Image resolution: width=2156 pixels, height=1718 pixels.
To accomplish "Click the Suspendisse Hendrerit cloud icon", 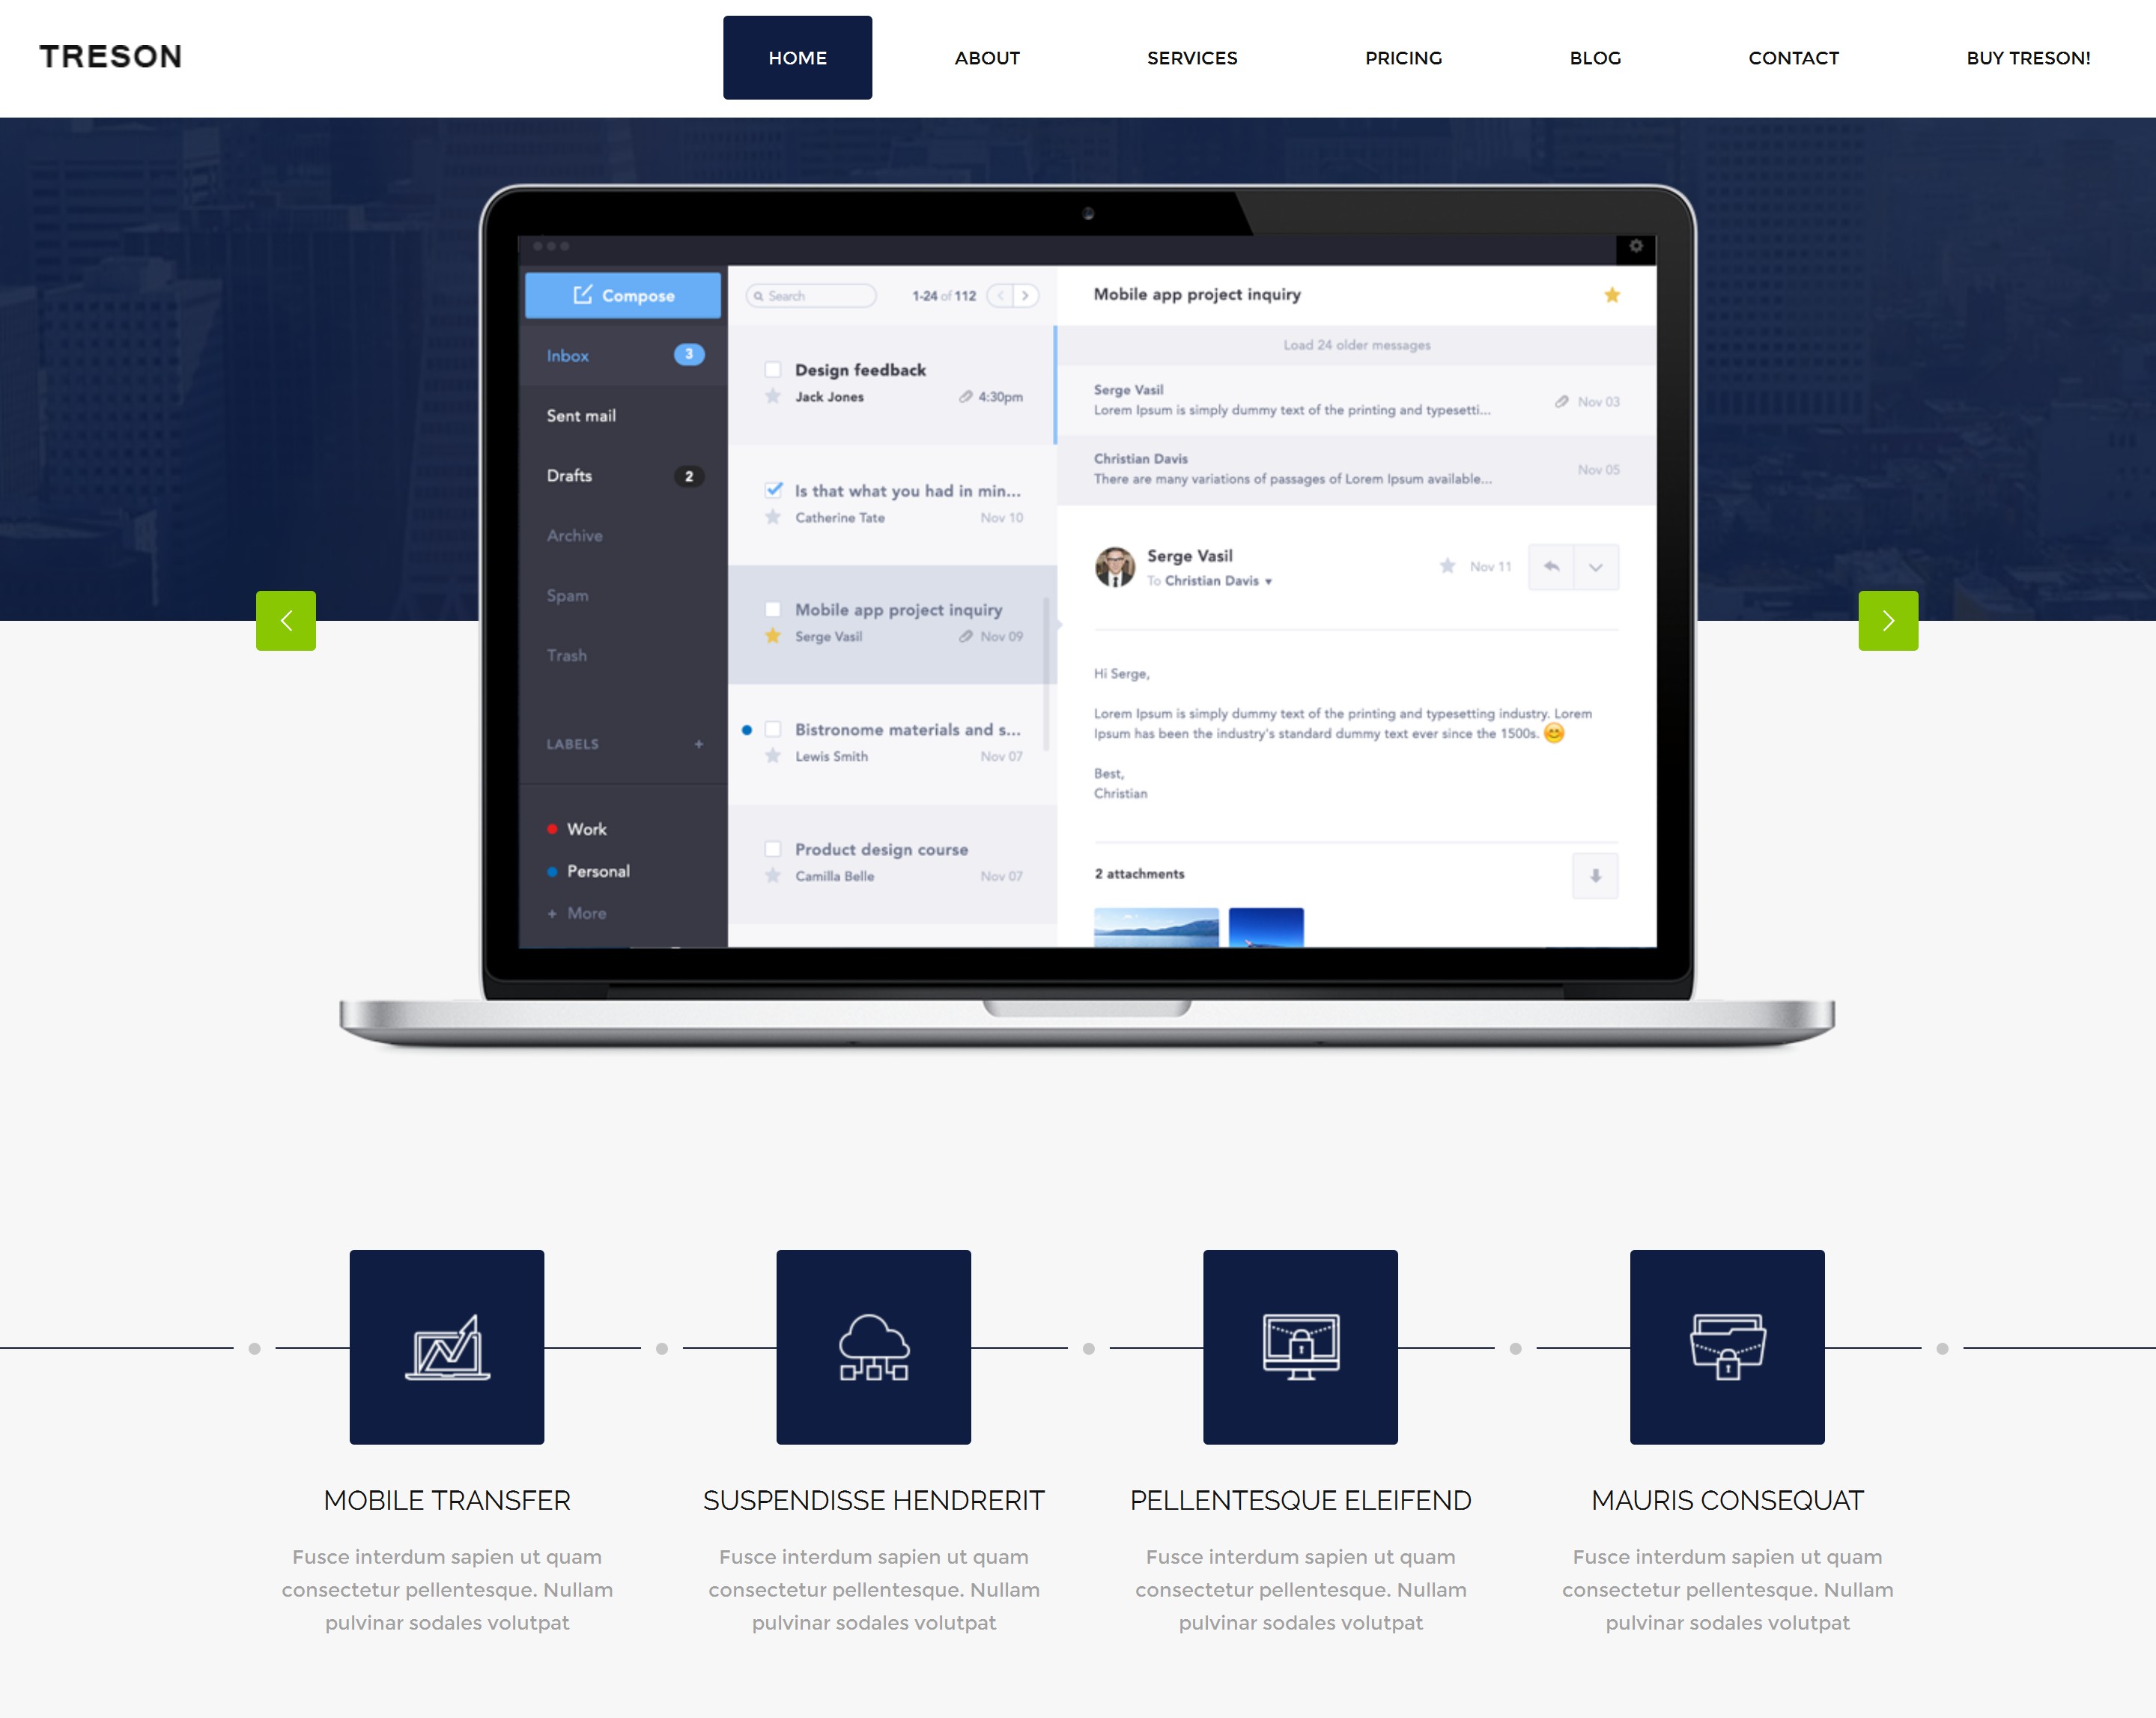I will click(x=873, y=1348).
